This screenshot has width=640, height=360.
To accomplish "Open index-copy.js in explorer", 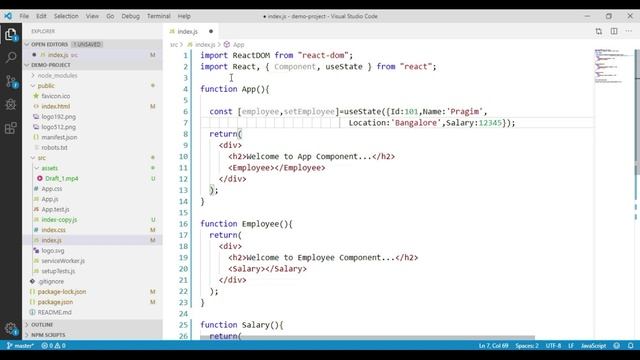I will point(59,220).
